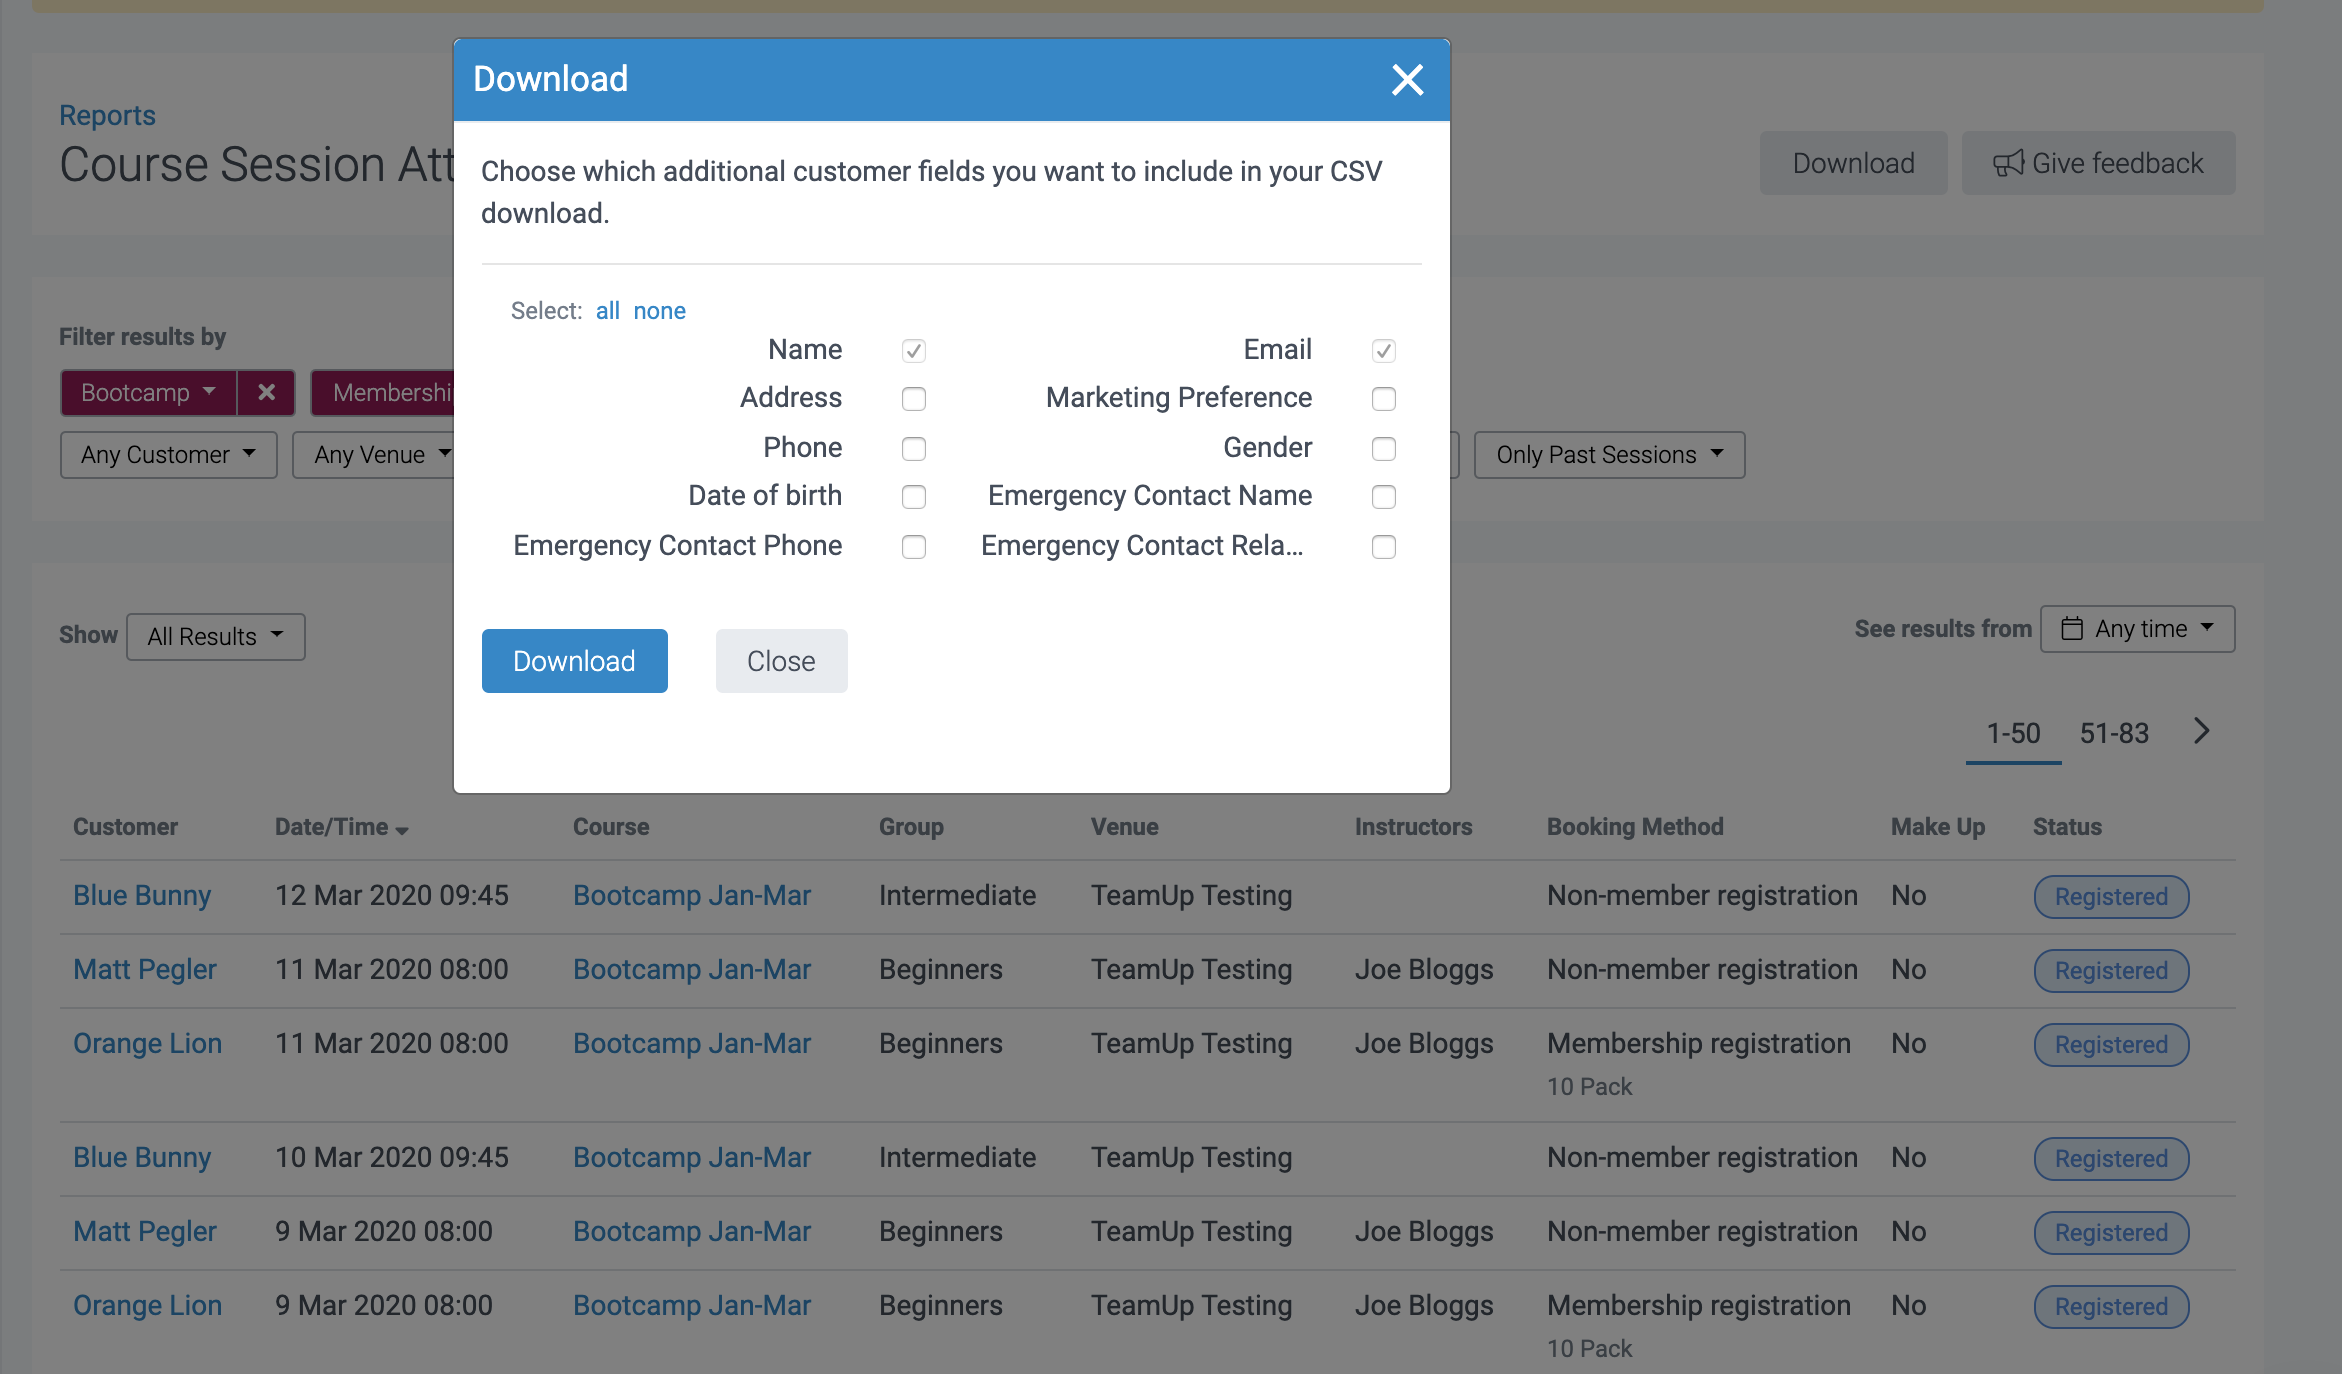Click the Give feedback megaphone icon
Viewport: 2342px width, 1374px height.
(2008, 163)
